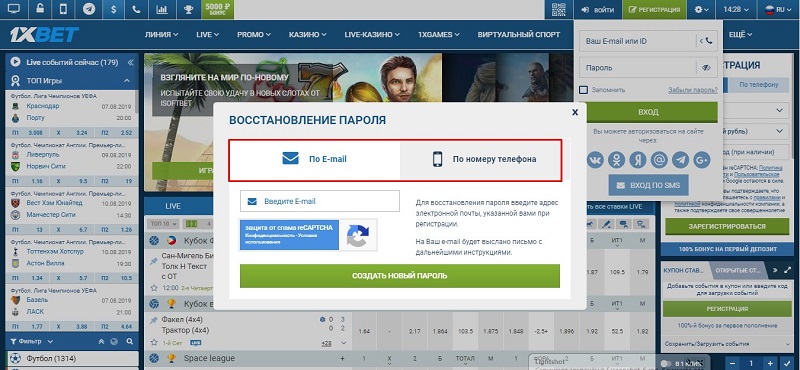Expand the КАЗИНО menu
Screen dimensions: 800x370
tap(308, 35)
